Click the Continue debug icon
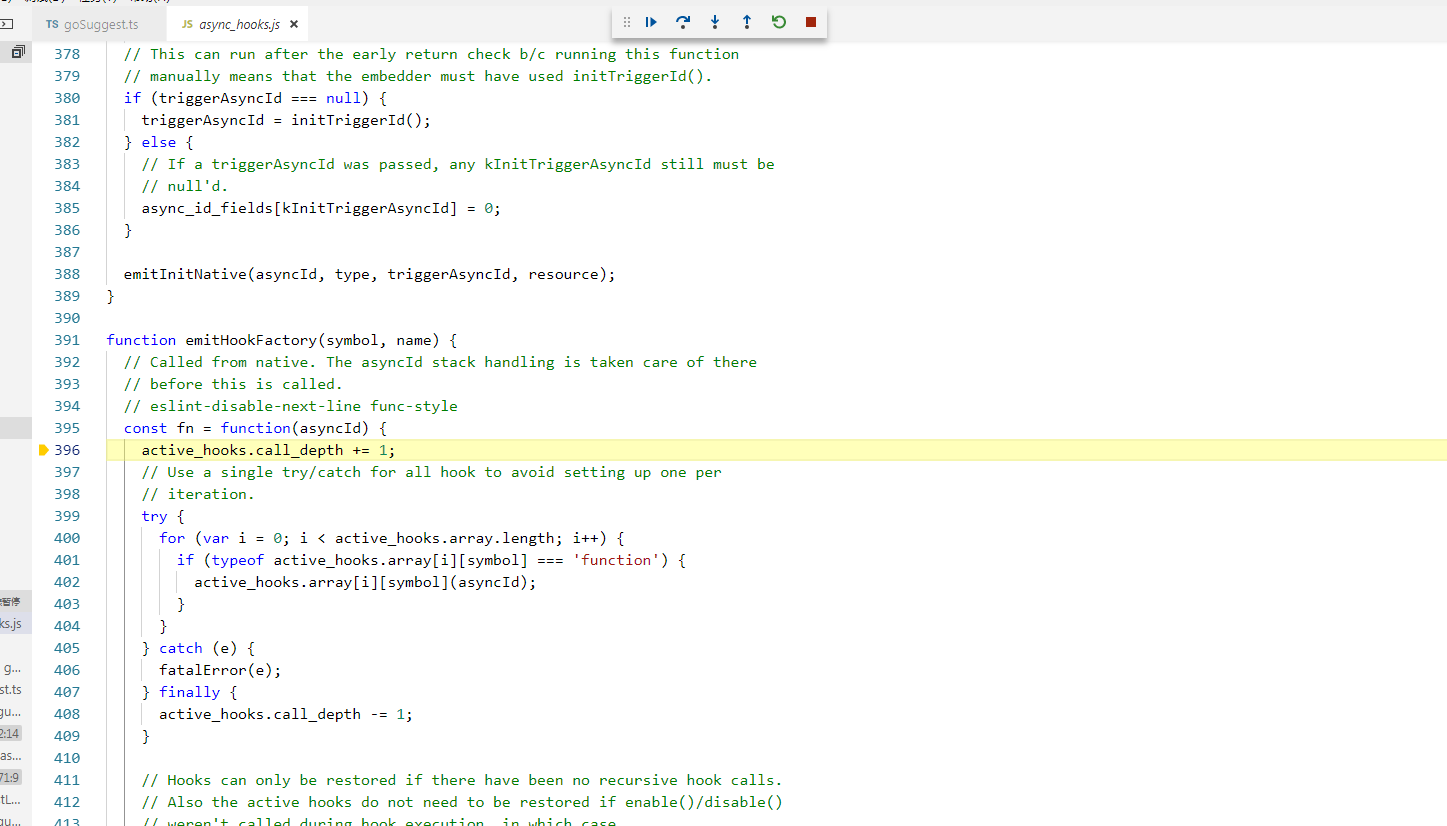This screenshot has height=826, width=1447. point(651,21)
